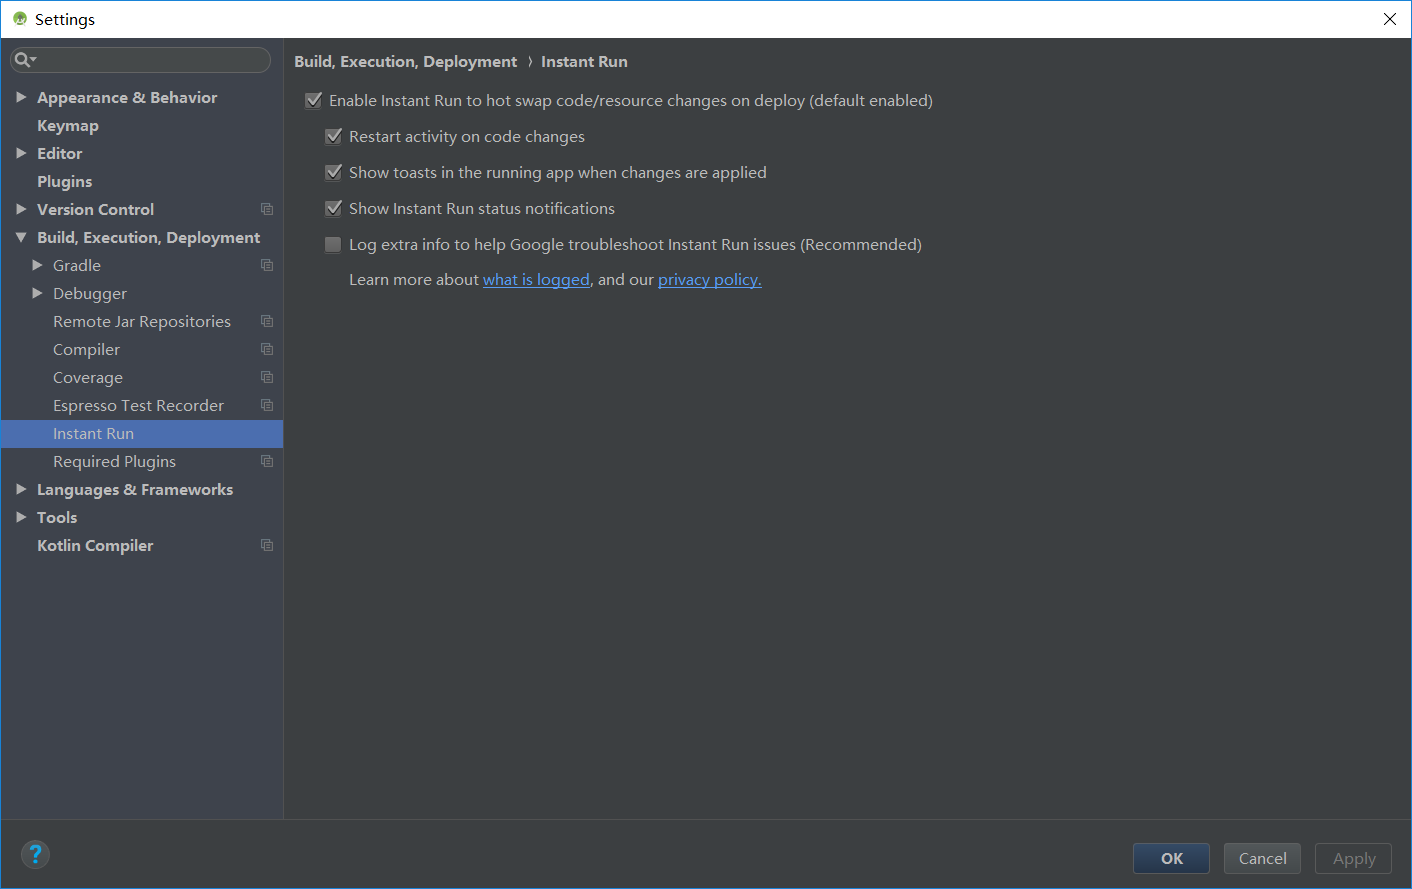Enable Log extra info for Google troubleshooting
Viewport: 1412px width, 889px height.
333,244
